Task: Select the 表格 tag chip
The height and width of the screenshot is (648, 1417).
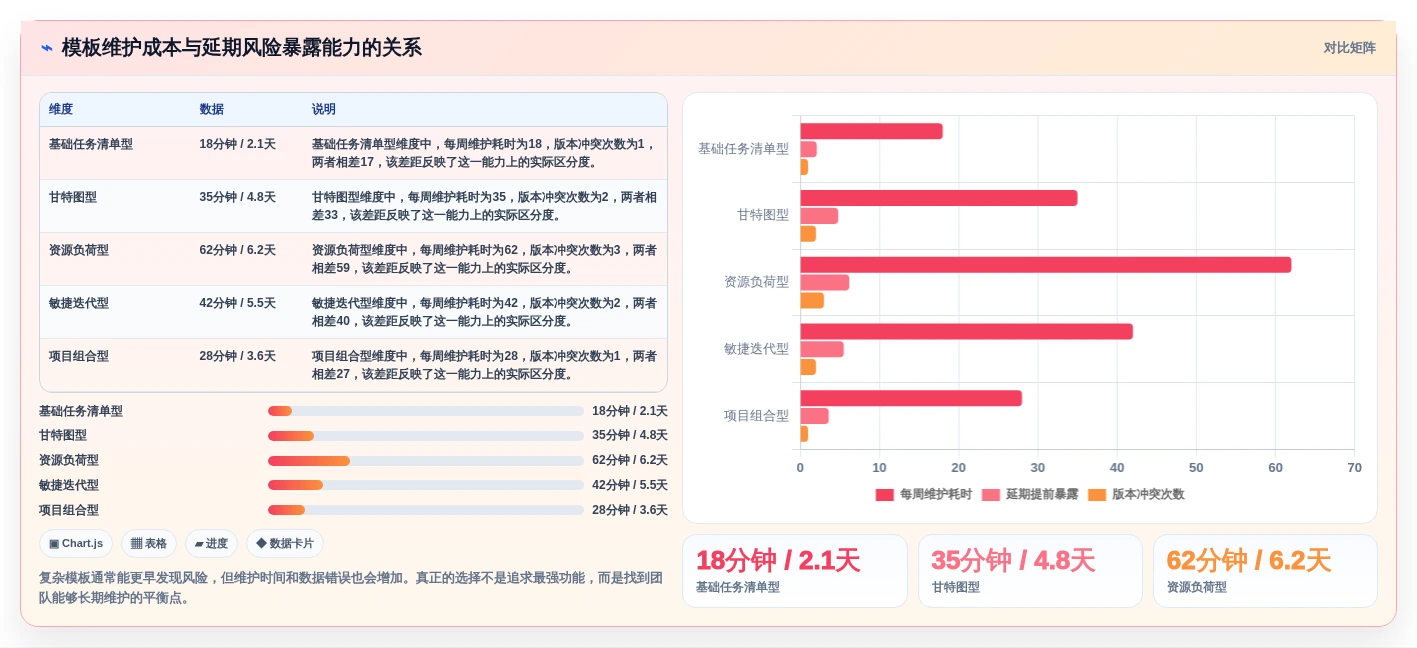Action: (x=149, y=544)
